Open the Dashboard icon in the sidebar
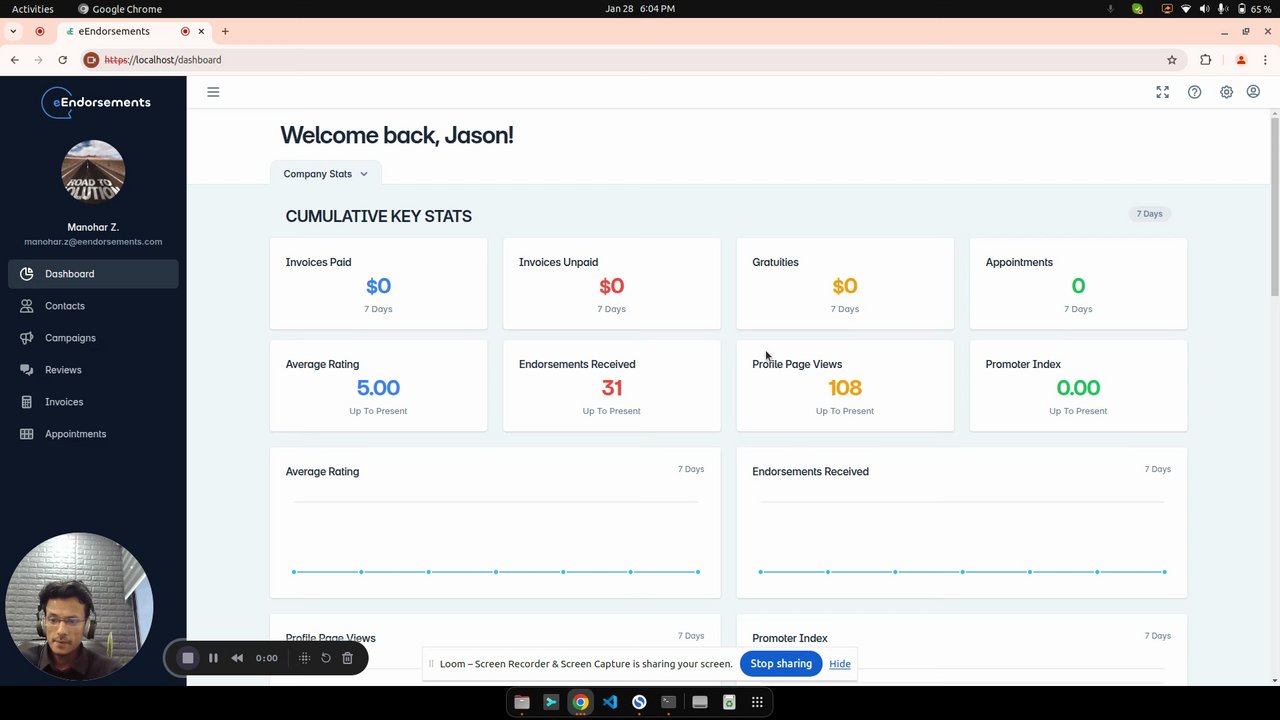This screenshot has width=1280, height=720. point(26,274)
